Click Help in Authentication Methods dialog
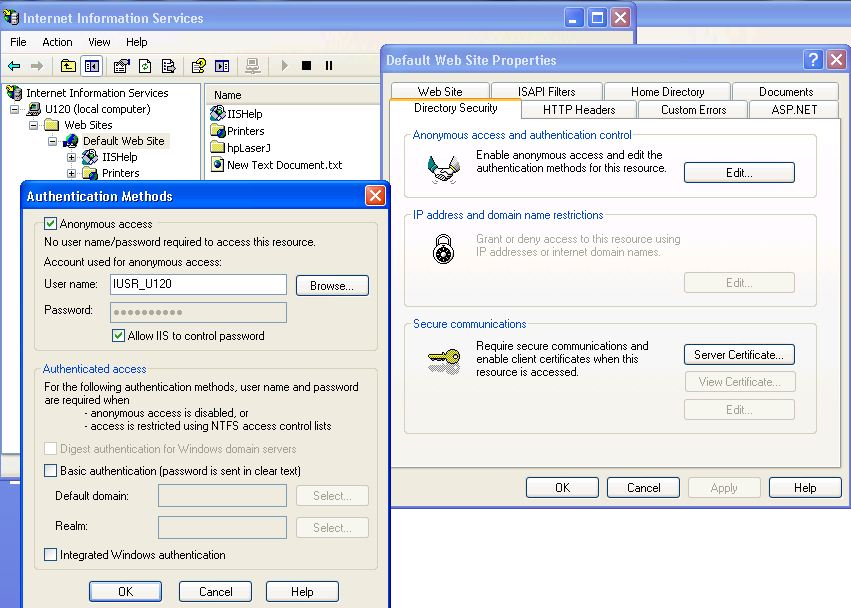This screenshot has width=851, height=608. coord(302,591)
